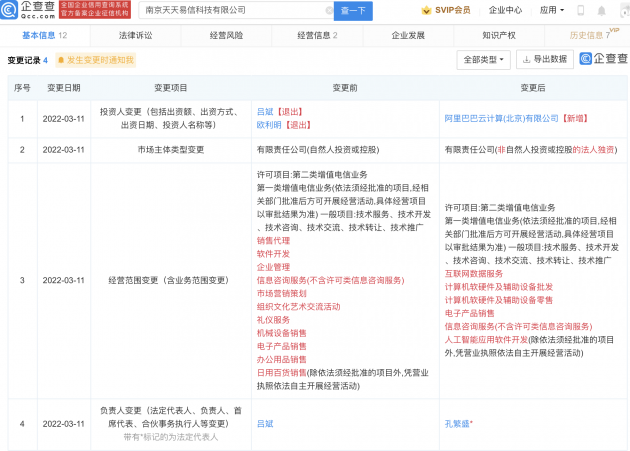Screen dimensions: 630x451
Task: Switch to 法律诉讼 tab
Action: pos(135,35)
